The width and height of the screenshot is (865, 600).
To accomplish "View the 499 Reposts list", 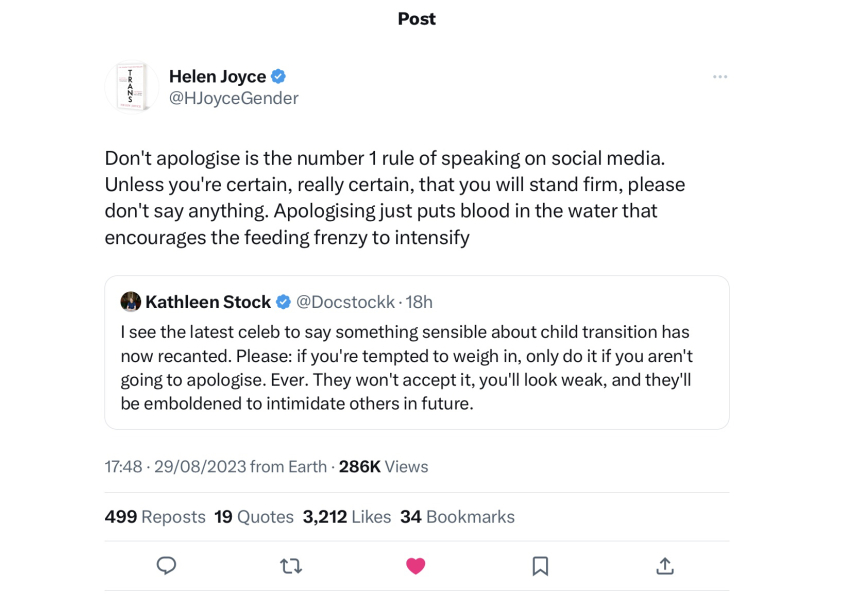I will tap(155, 517).
